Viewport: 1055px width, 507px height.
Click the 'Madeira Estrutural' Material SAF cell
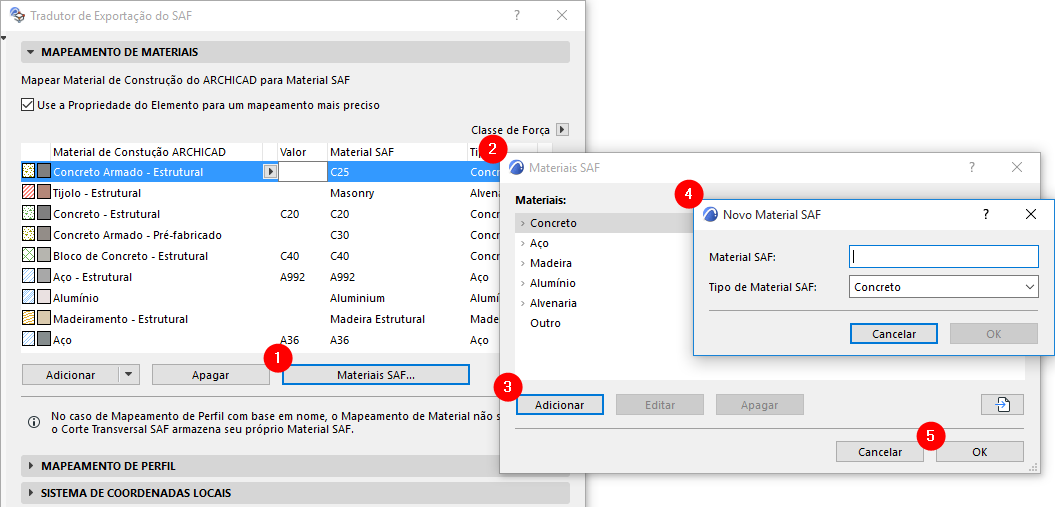click(x=377, y=319)
